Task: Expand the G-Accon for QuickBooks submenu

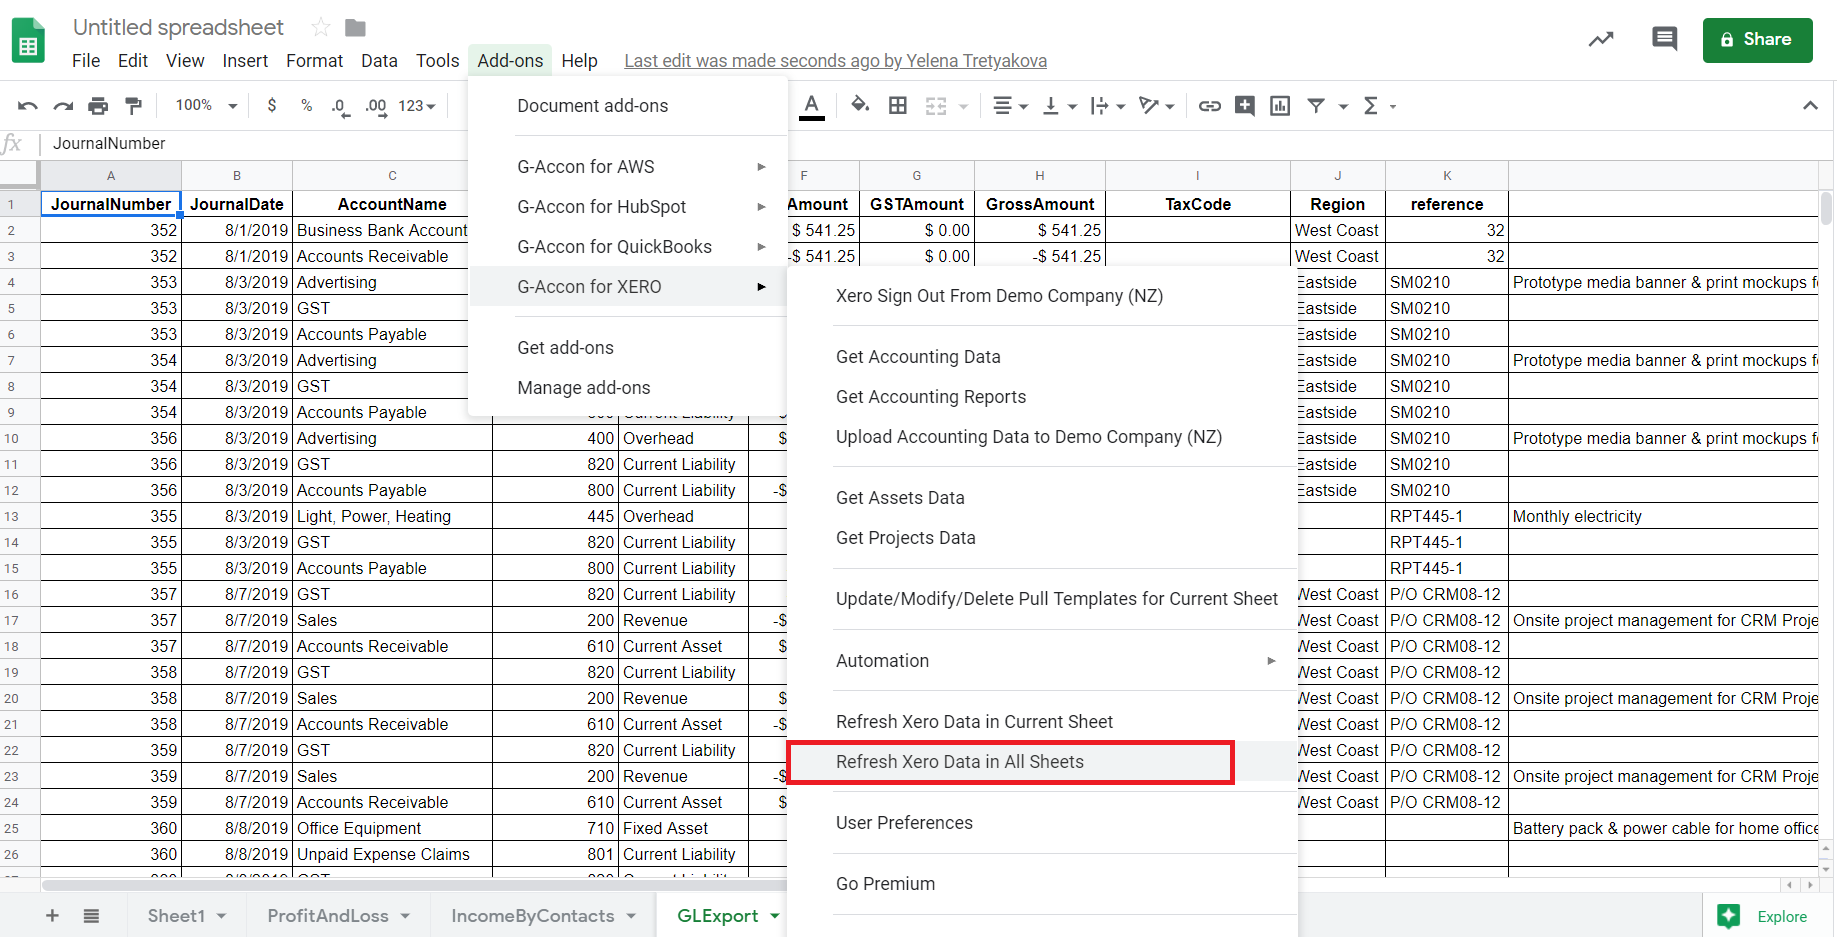Action: [x=628, y=247]
